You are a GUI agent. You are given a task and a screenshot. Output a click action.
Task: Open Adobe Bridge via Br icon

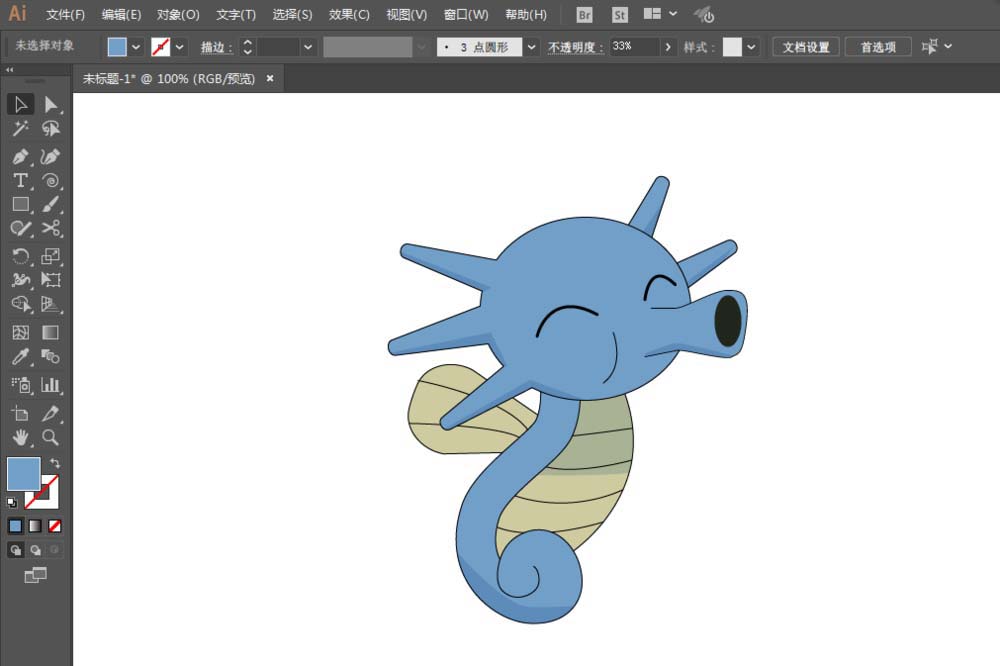[584, 15]
